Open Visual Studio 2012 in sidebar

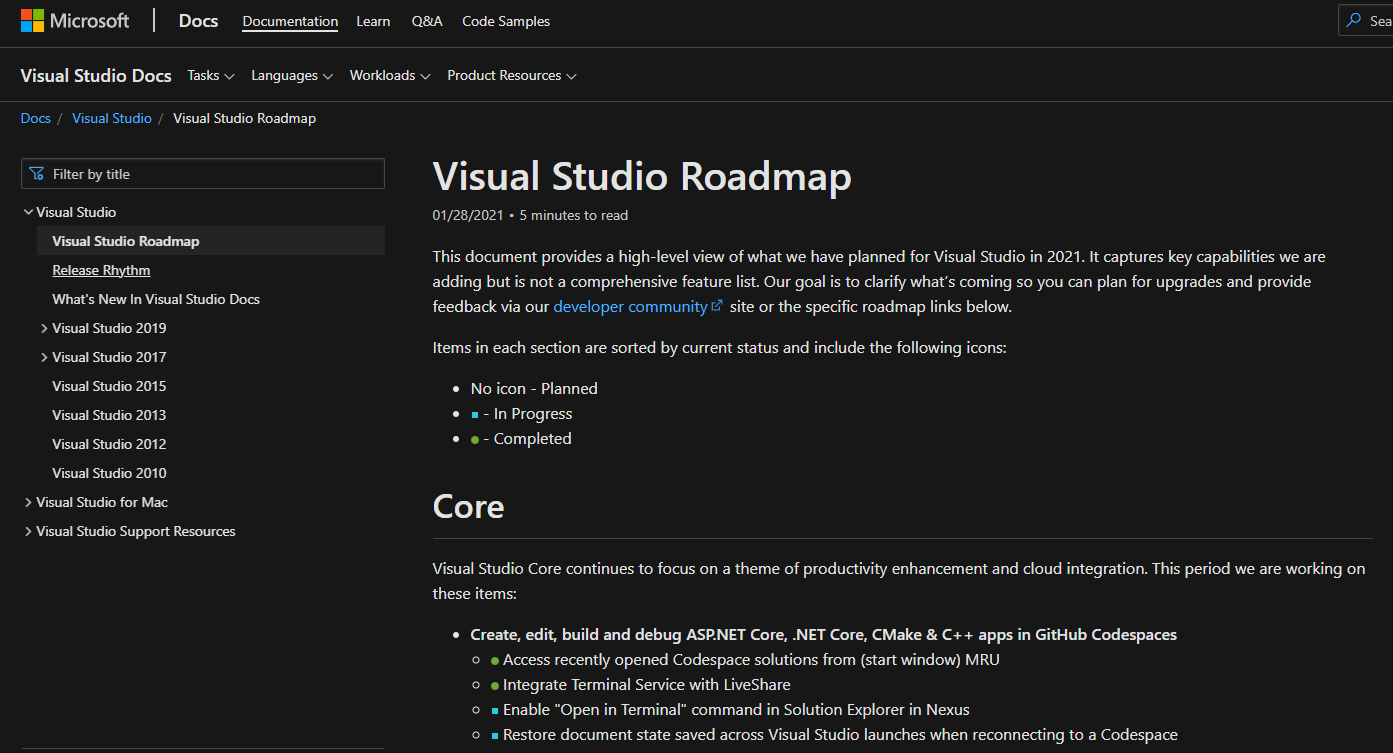point(109,444)
